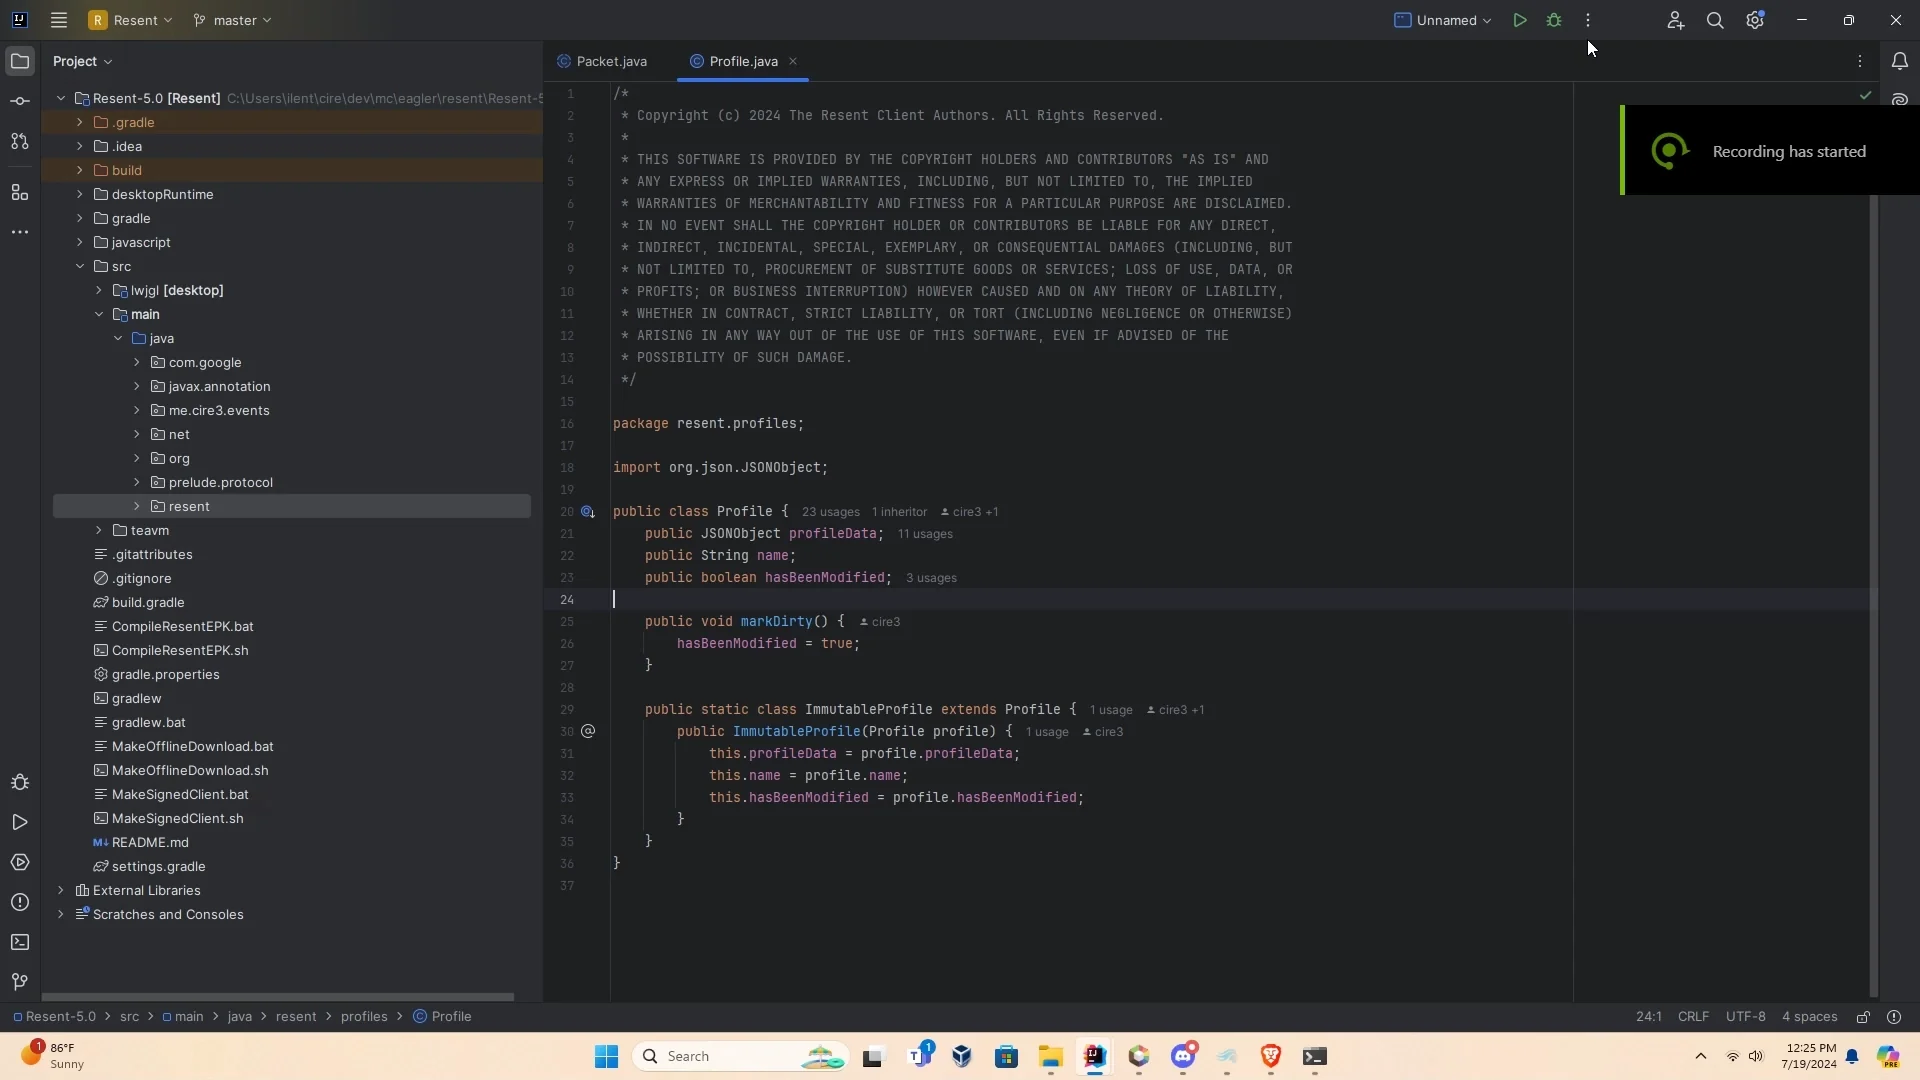Click the green Run button
This screenshot has height=1080, width=1920.
(x=1519, y=20)
